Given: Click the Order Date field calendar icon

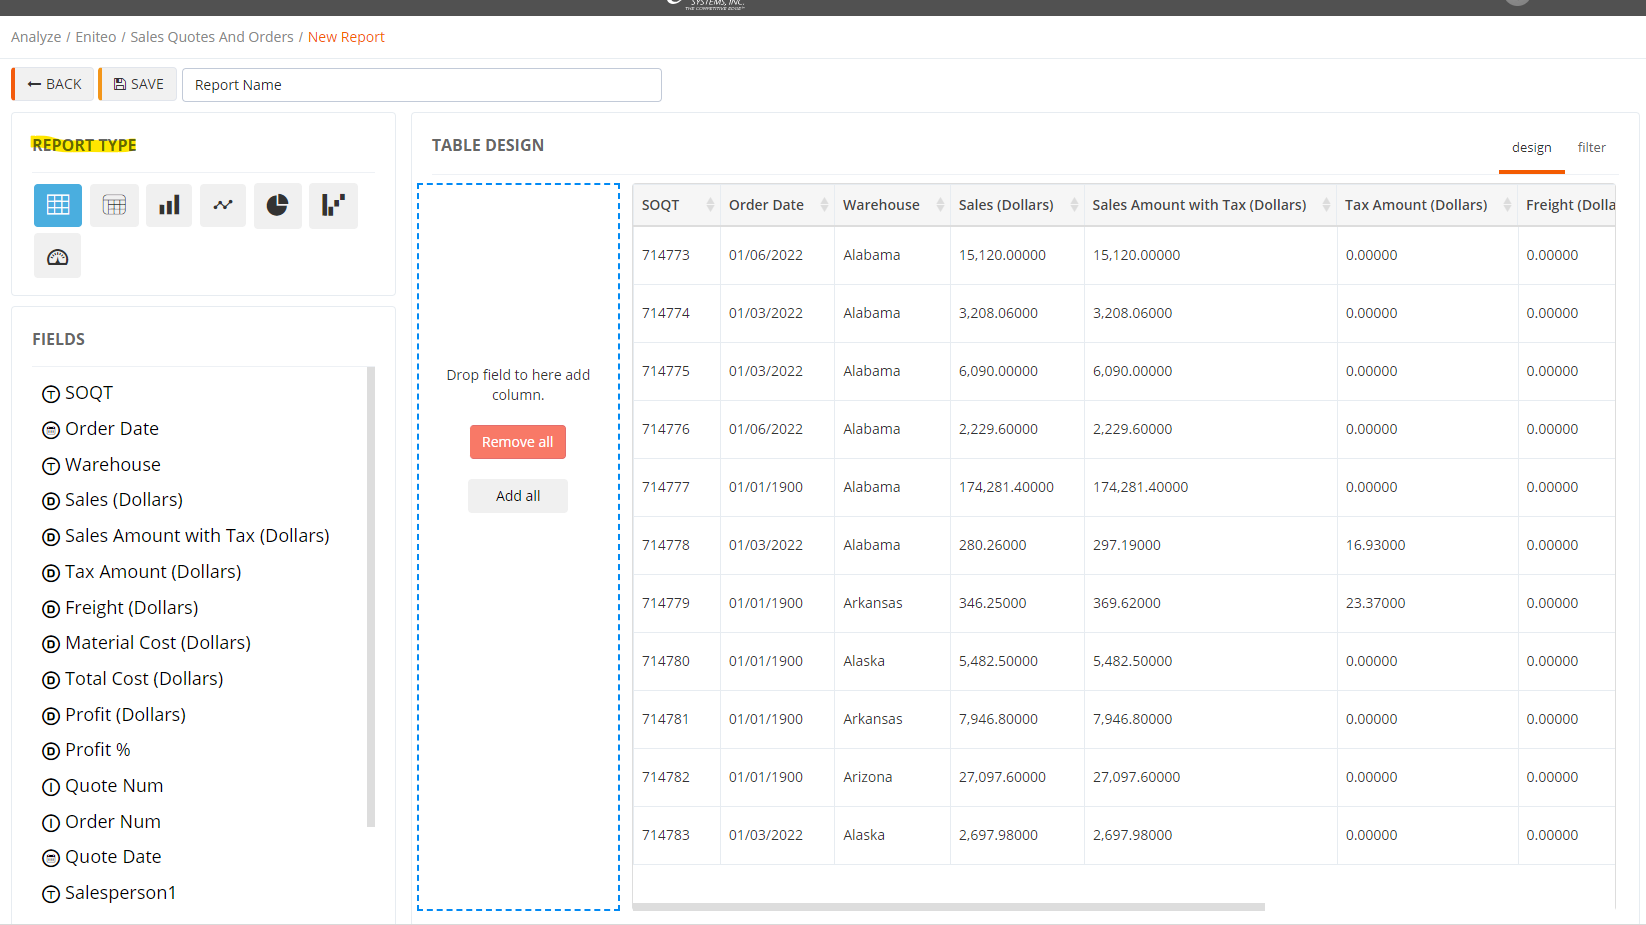Looking at the screenshot, I should click(x=51, y=430).
